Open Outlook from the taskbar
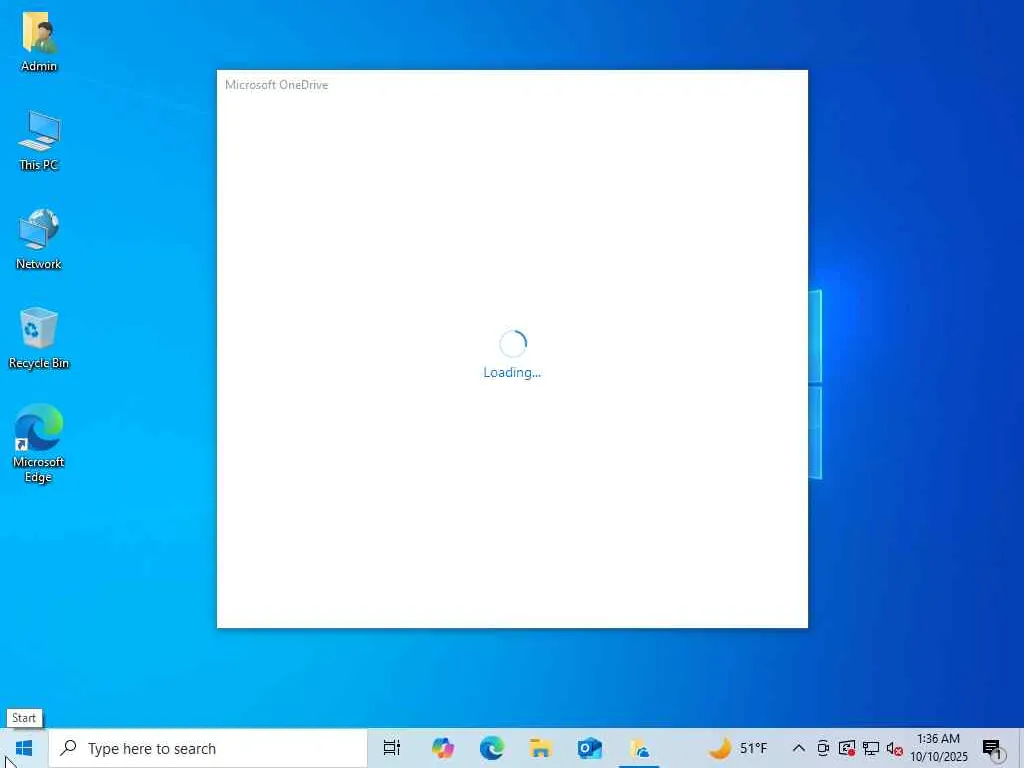This screenshot has height=768, width=1024. [590, 748]
